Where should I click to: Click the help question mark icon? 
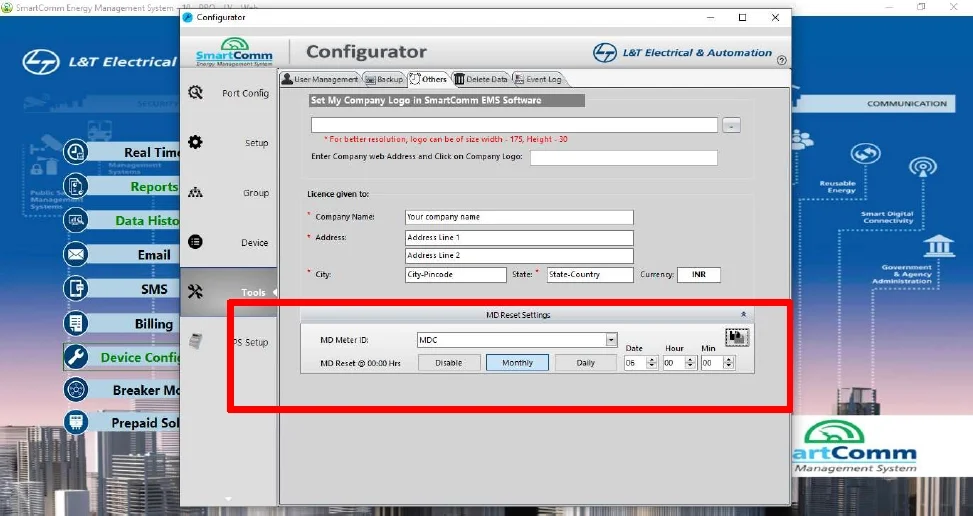pos(781,60)
